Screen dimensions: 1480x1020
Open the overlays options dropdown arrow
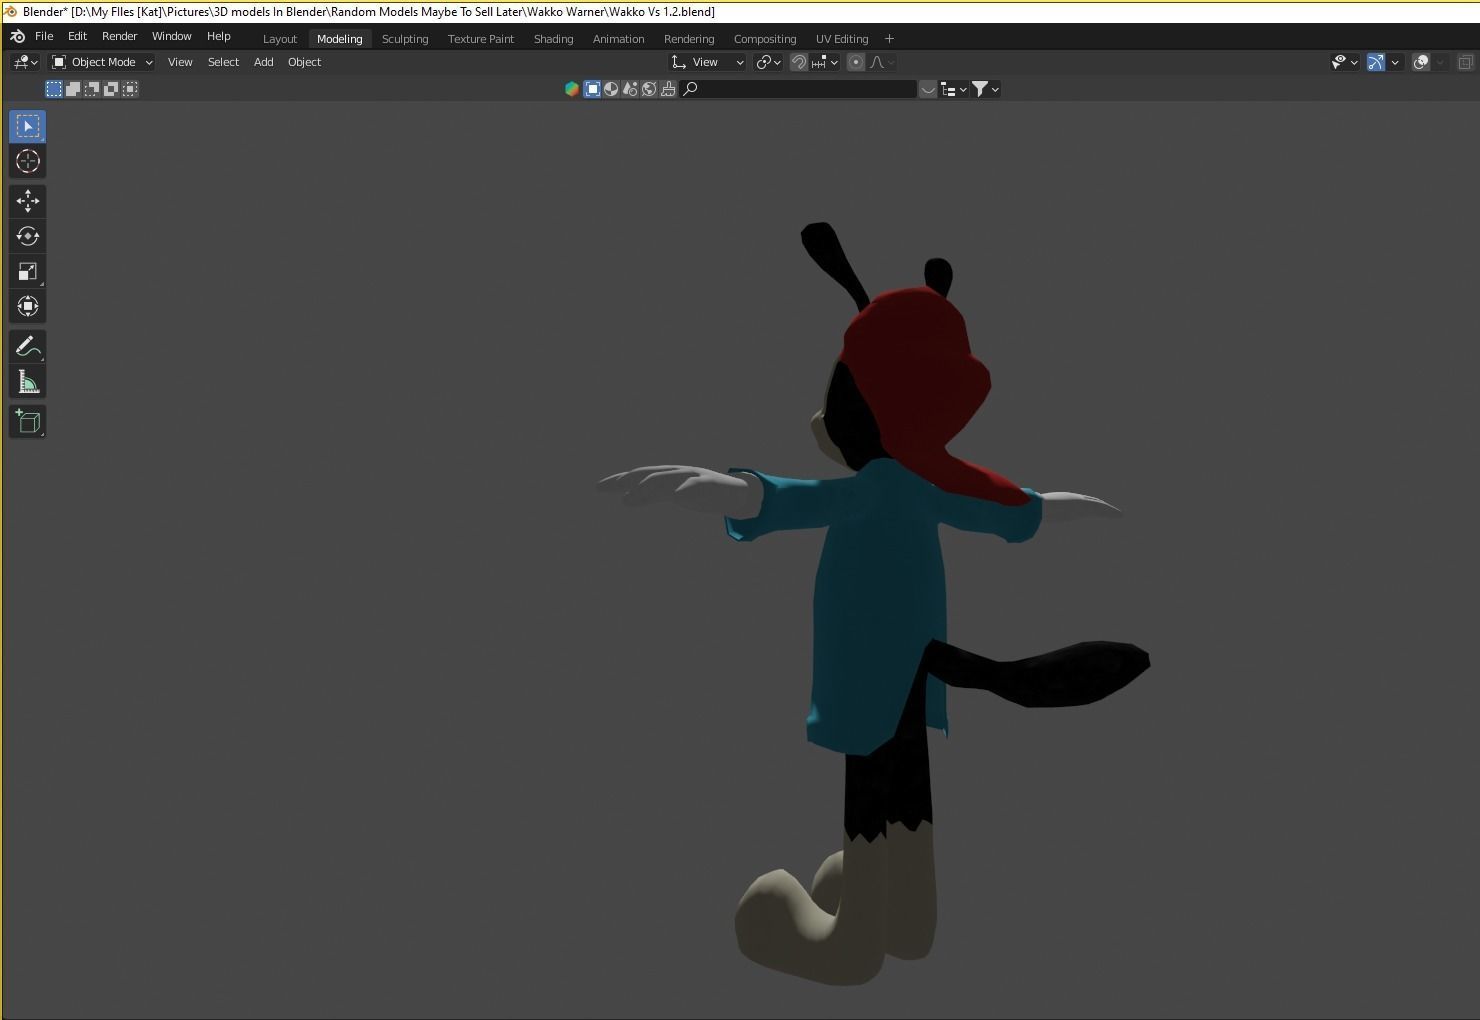(x=1440, y=62)
